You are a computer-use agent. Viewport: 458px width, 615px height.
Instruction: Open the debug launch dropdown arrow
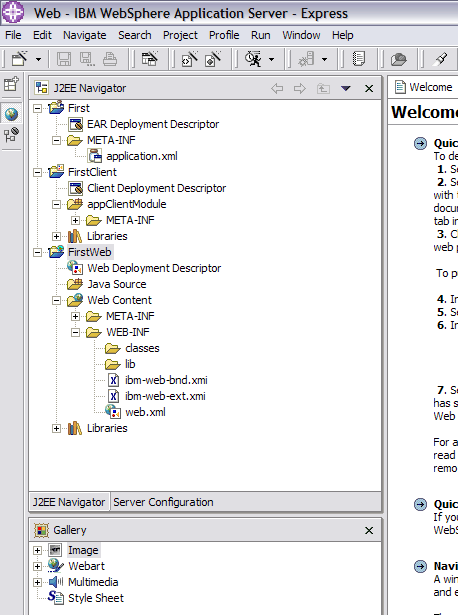271,60
